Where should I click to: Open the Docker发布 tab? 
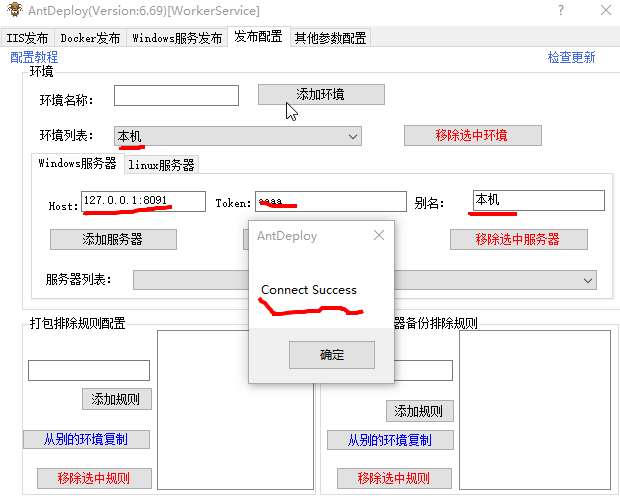coord(90,38)
